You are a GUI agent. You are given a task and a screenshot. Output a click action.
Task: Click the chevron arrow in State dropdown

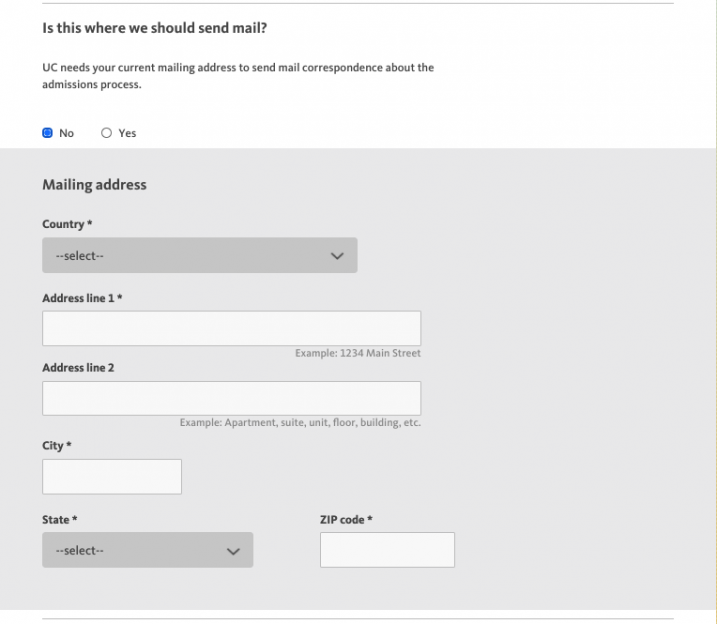[233, 551]
